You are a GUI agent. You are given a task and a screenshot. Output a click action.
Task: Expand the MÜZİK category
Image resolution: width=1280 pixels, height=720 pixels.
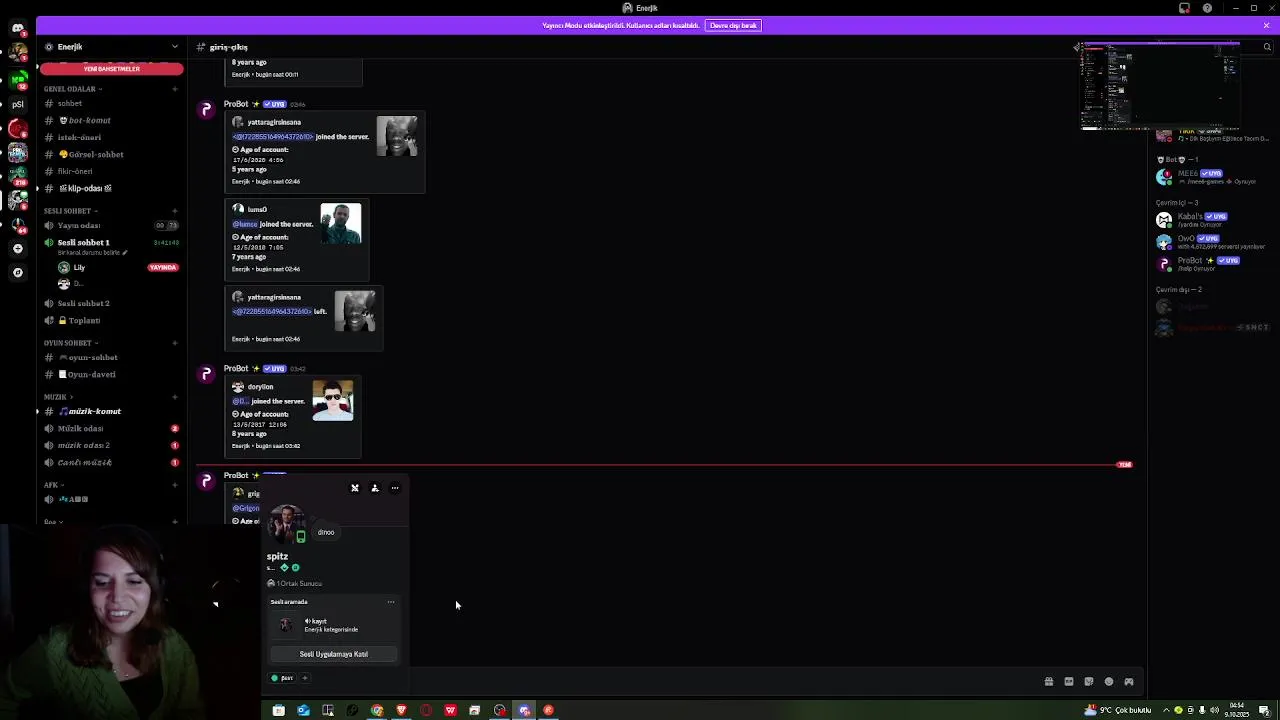57,397
